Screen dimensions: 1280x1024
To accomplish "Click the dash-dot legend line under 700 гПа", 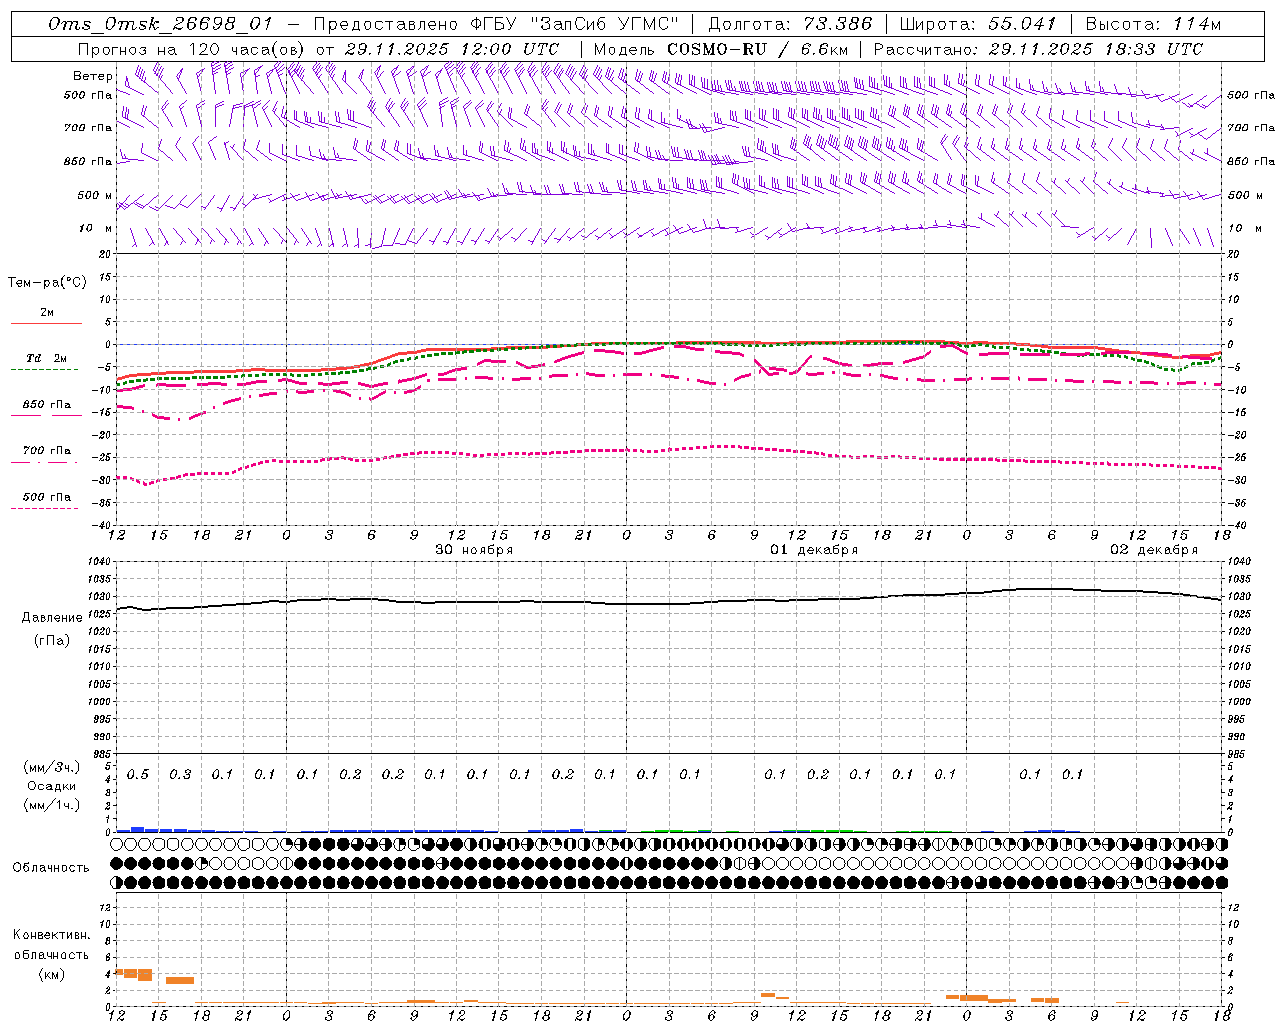I will coord(44,462).
